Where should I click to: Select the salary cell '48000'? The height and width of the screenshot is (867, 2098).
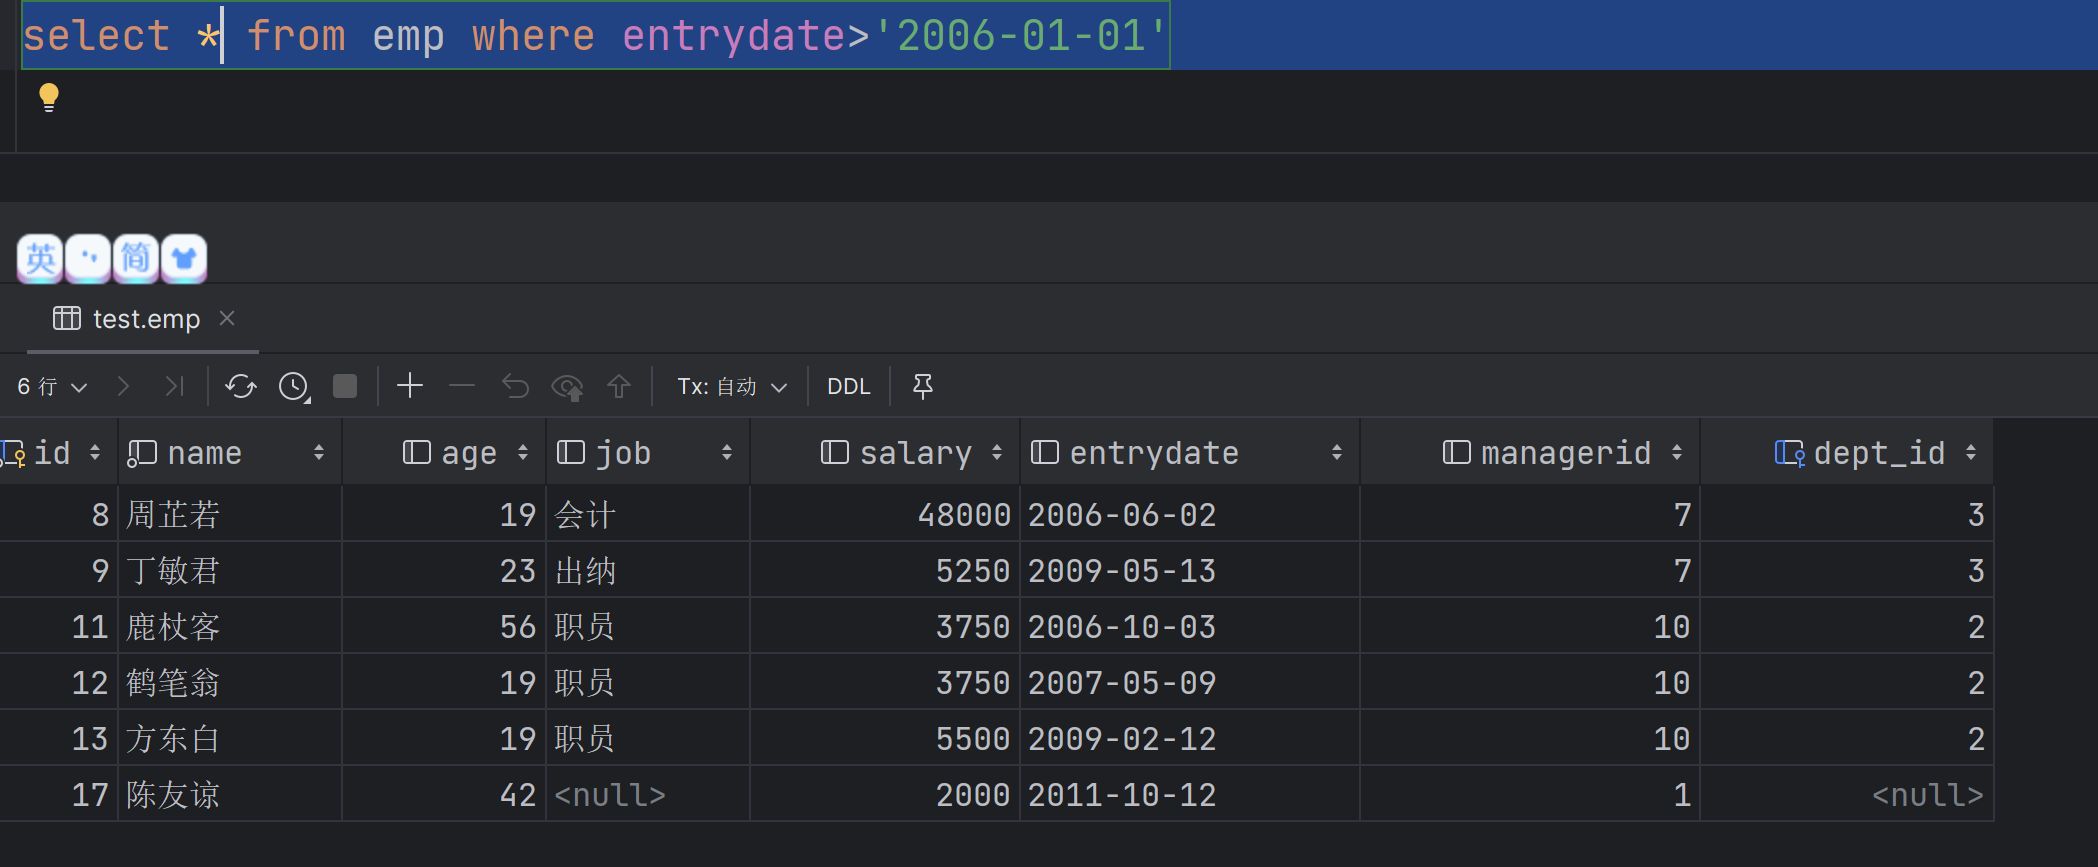[885, 514]
